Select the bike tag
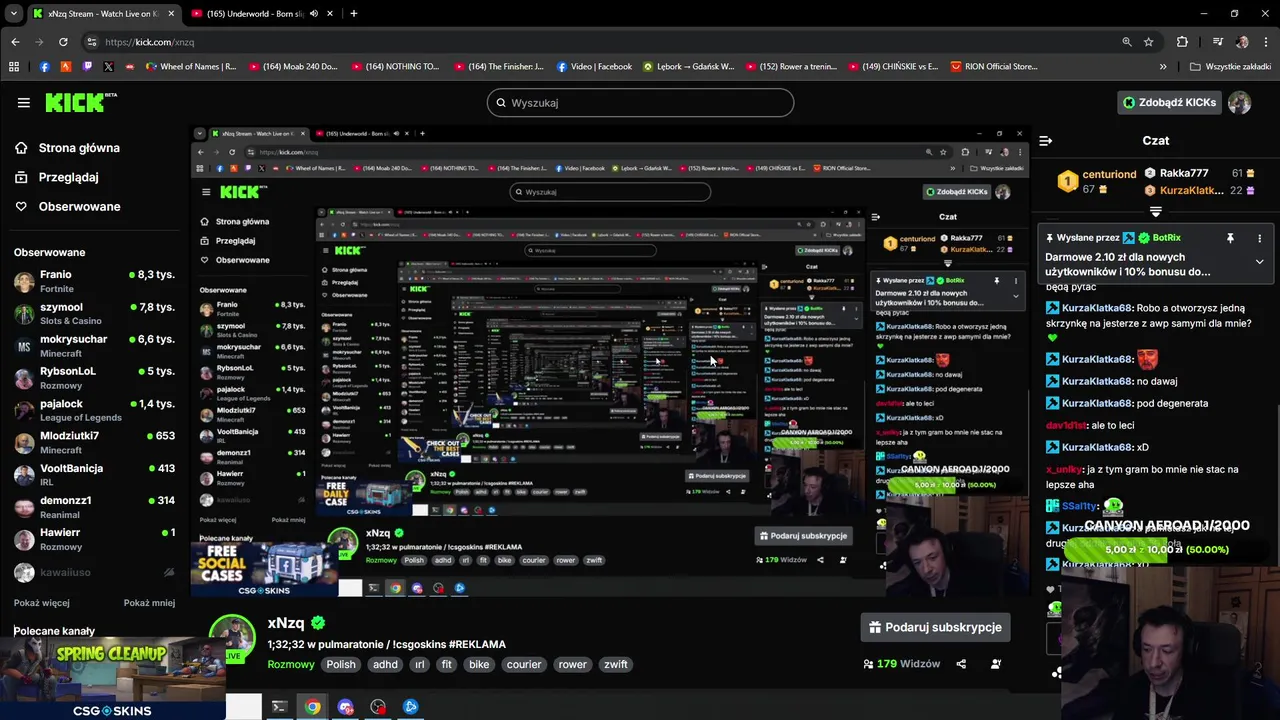 480,664
